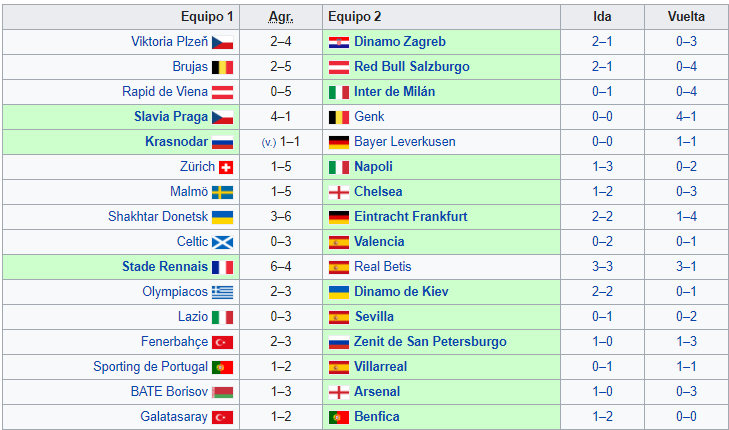This screenshot has height=430, width=729.
Task: Open the Villarreal team link
Action: point(380,367)
